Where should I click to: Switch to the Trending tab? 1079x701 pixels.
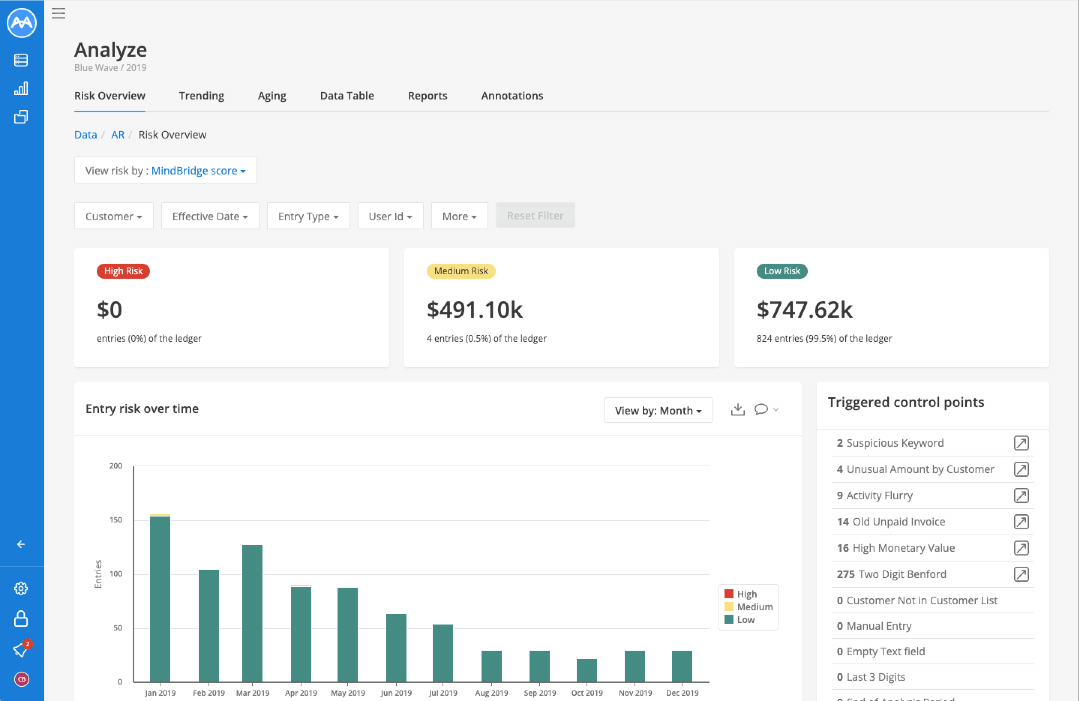point(202,96)
